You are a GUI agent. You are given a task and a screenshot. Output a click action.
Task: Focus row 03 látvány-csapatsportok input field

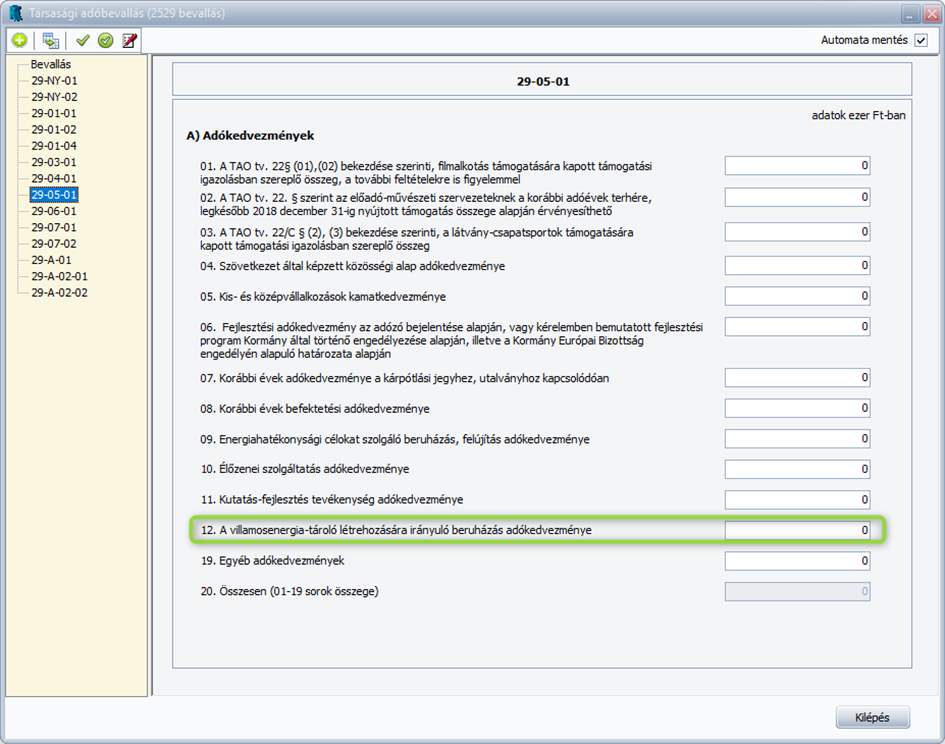click(797, 232)
